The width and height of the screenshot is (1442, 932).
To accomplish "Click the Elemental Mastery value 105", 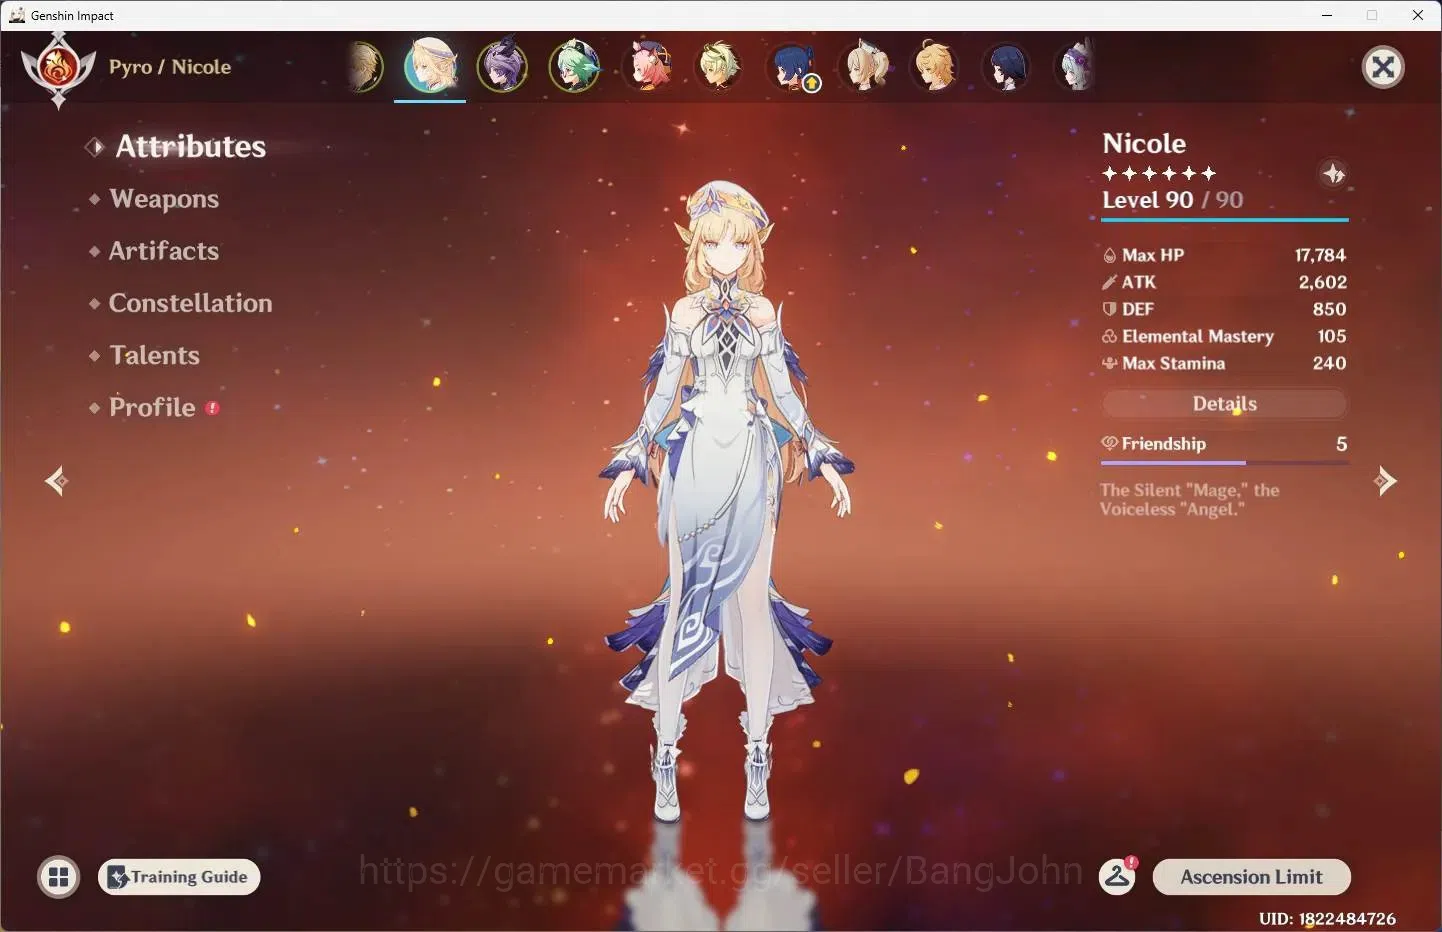I will tap(1331, 336).
